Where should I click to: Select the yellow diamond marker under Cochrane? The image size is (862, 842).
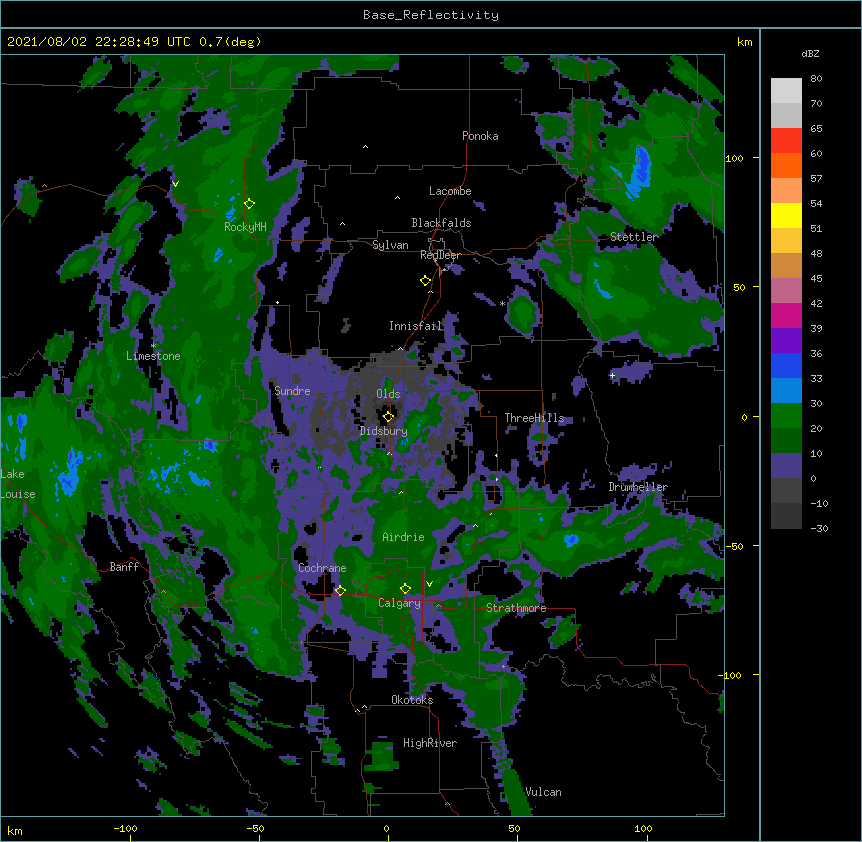point(340,591)
